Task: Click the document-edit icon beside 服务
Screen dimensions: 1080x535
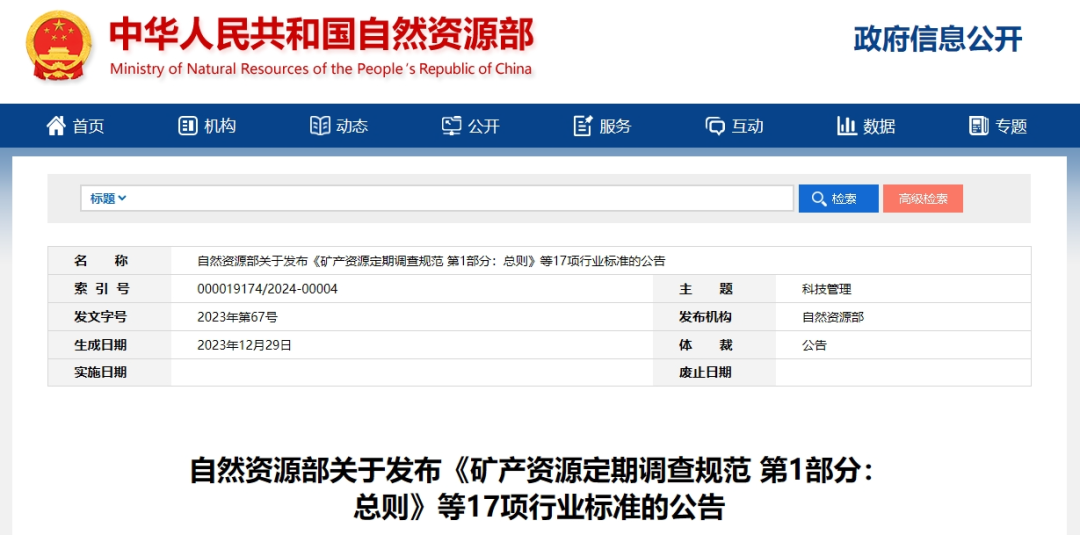Action: click(x=583, y=126)
